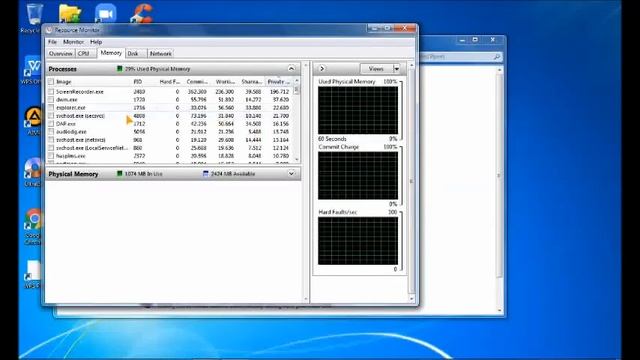The image size is (640, 360).
Task: Sort by the Commit column header
Action: (197, 82)
